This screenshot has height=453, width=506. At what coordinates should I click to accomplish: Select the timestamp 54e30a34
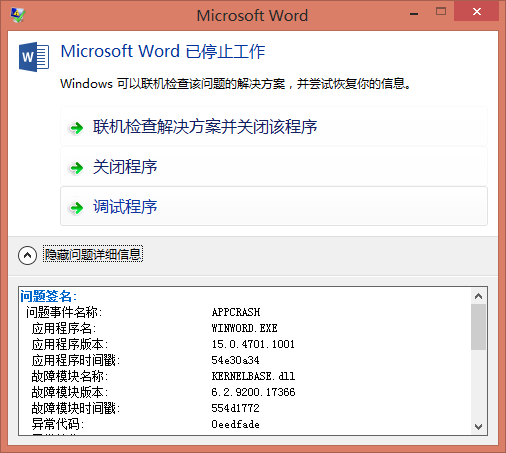point(235,360)
